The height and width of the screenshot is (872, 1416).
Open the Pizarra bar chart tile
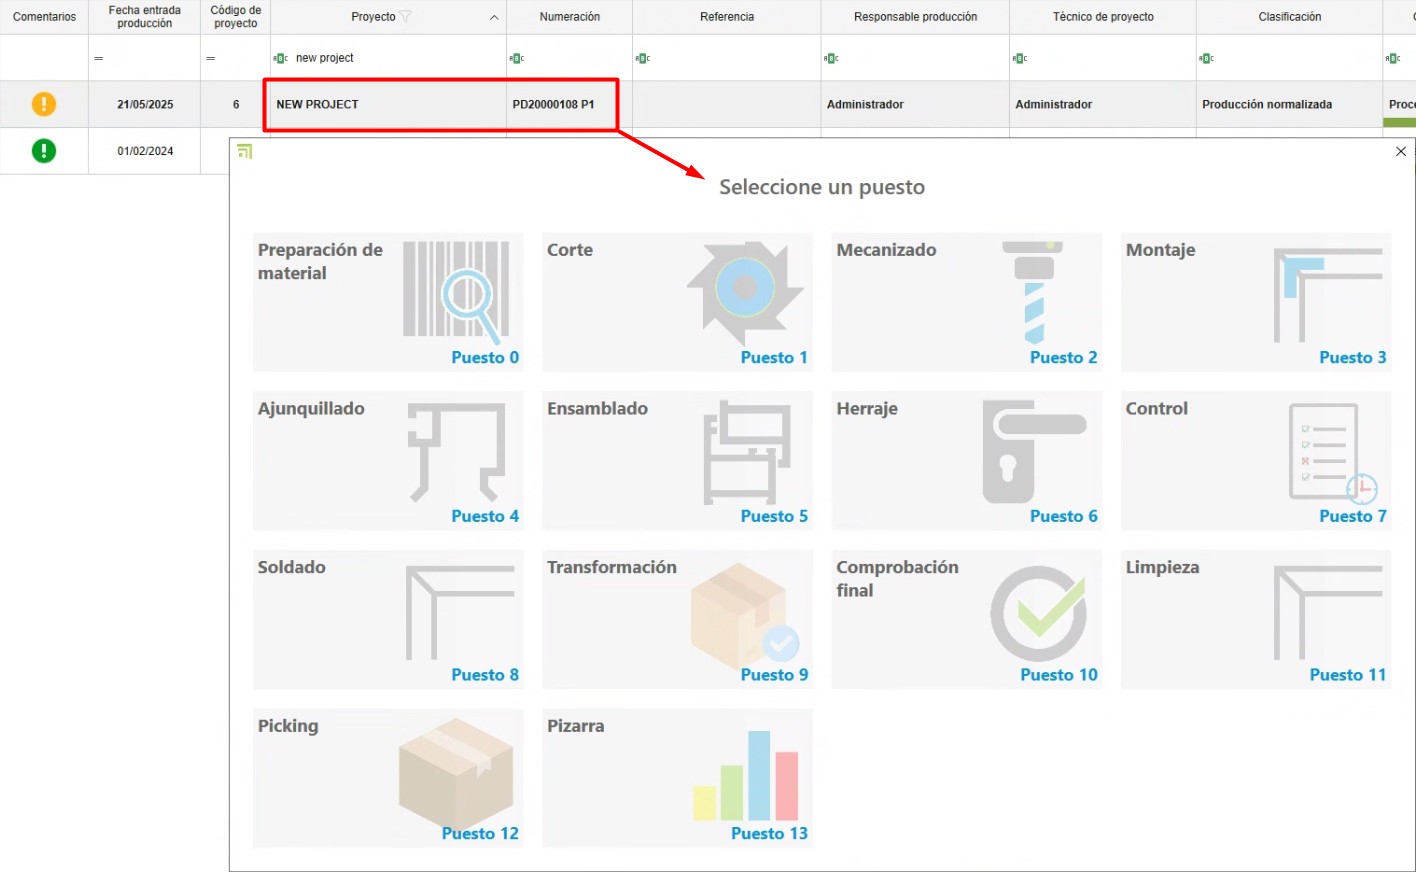point(677,778)
